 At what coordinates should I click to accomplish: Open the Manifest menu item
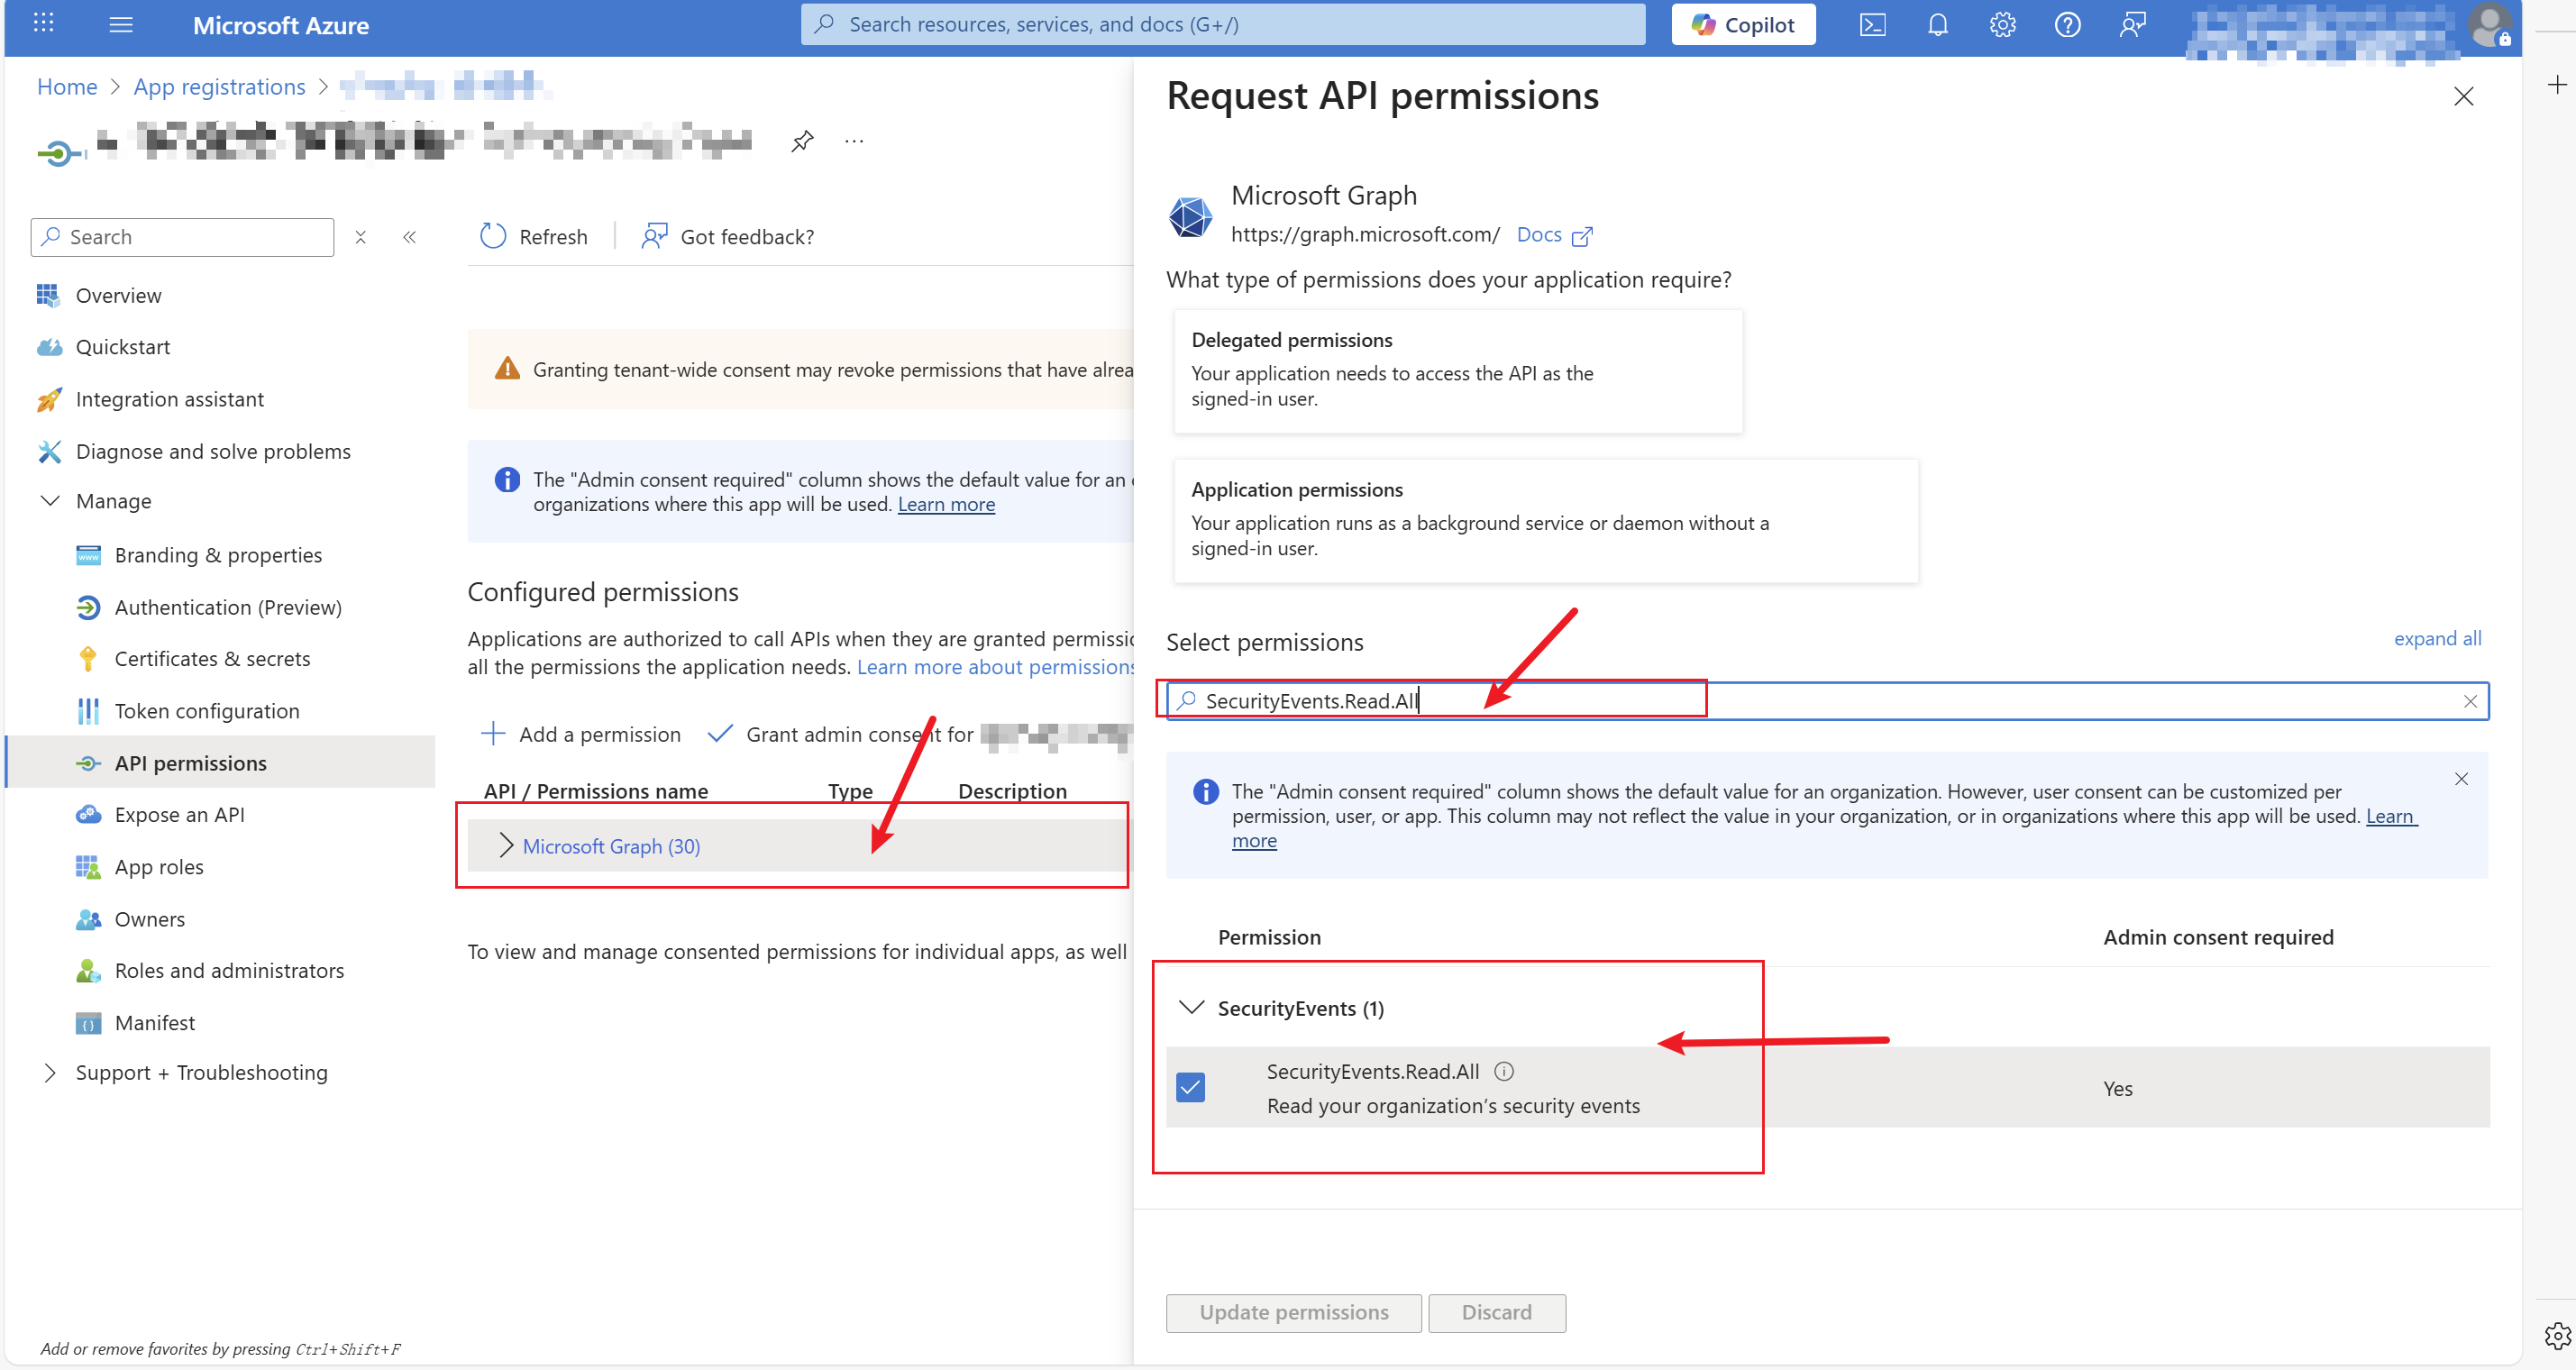(155, 1022)
